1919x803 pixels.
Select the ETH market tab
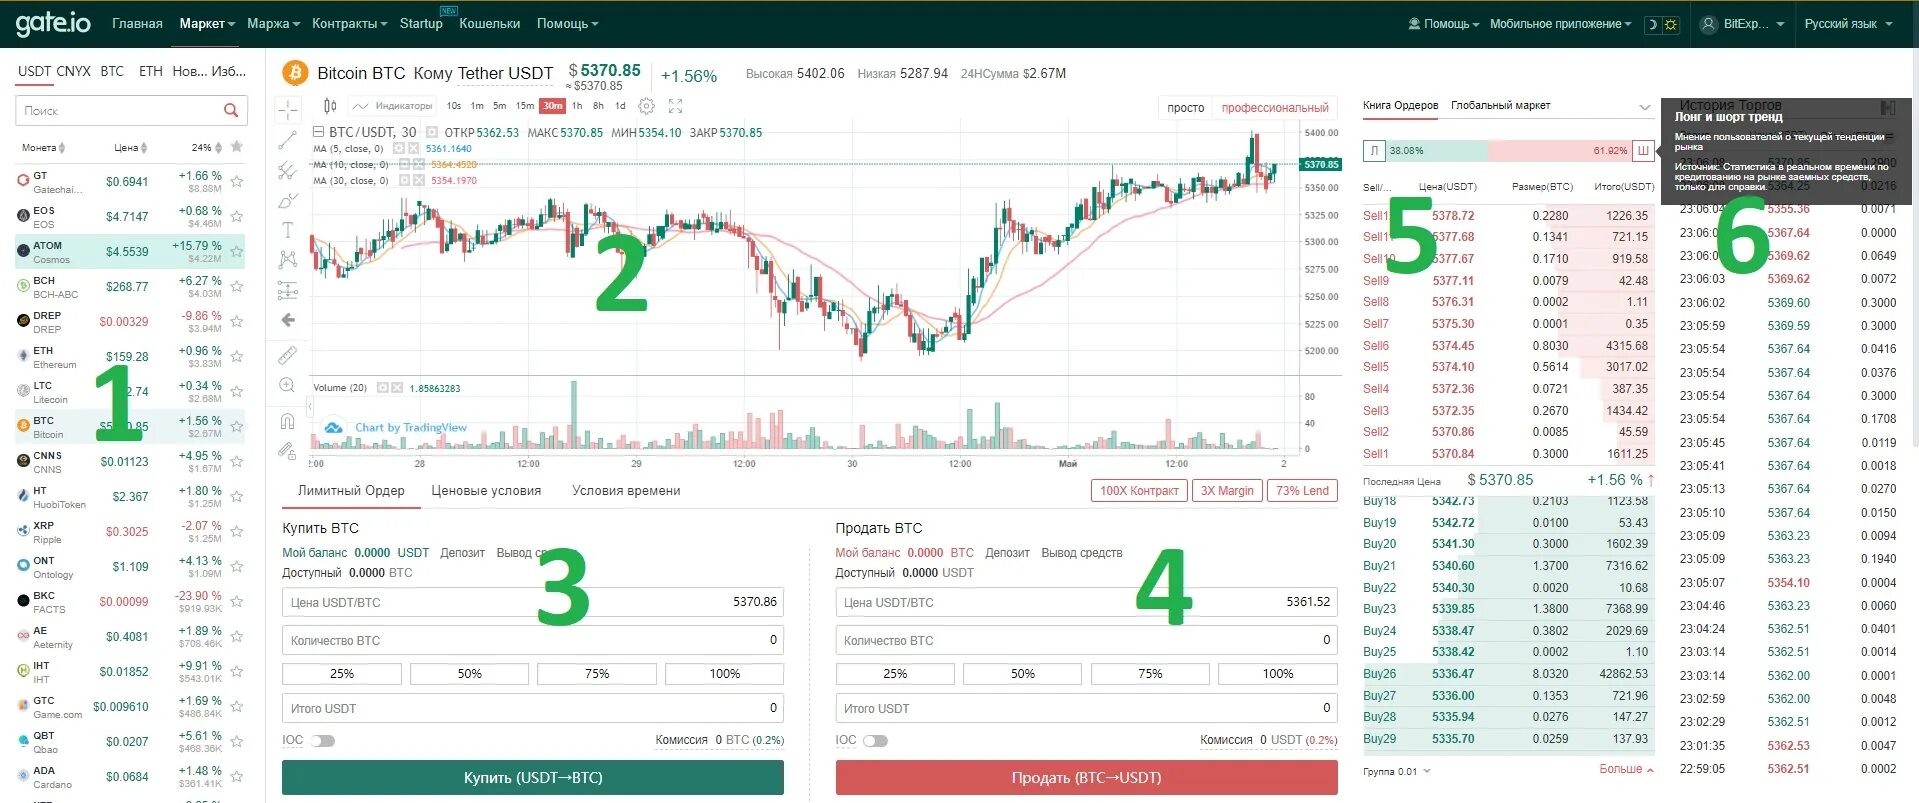pos(151,71)
